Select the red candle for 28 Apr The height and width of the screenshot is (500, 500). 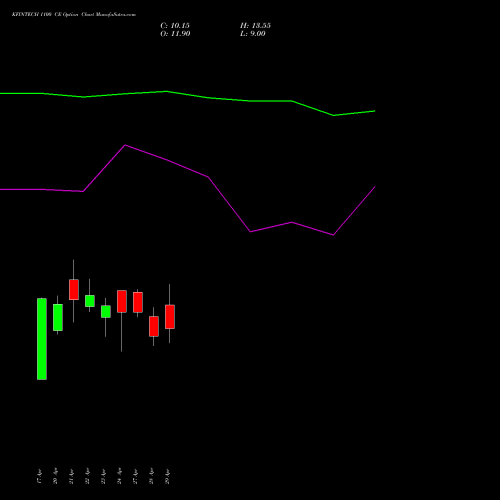154,326
